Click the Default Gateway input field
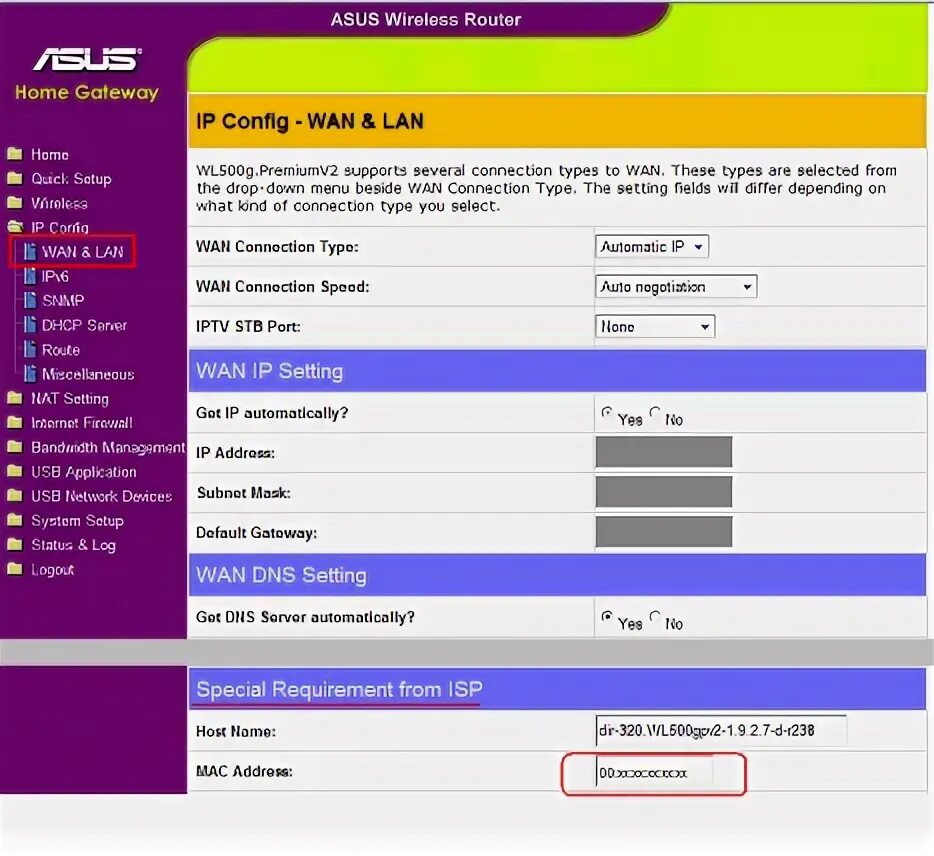The width and height of the screenshot is (934, 856). pyautogui.click(x=664, y=532)
